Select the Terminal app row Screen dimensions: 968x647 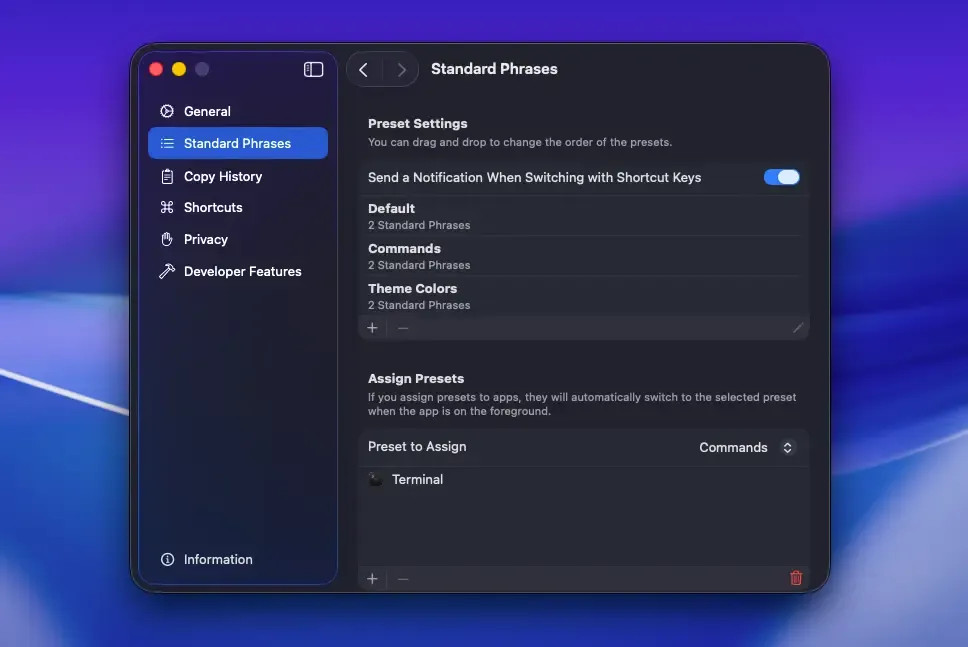pyautogui.click(x=583, y=480)
